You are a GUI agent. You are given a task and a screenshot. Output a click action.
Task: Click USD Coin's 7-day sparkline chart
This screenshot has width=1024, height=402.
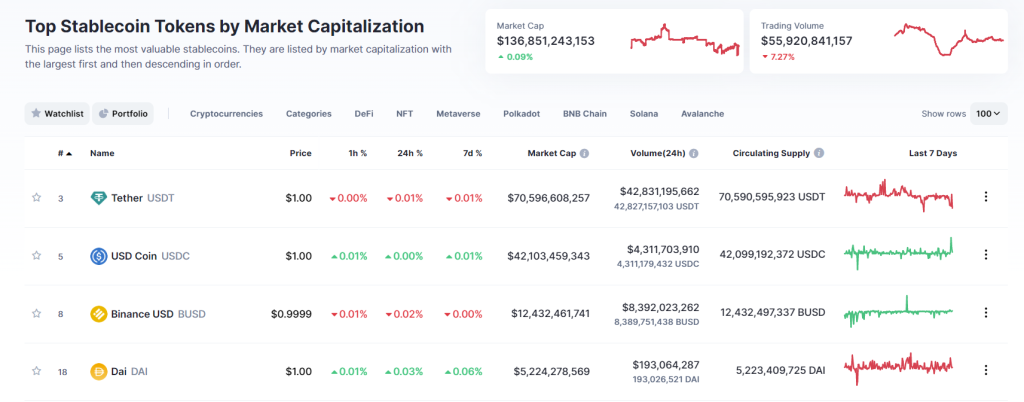pyautogui.click(x=898, y=253)
